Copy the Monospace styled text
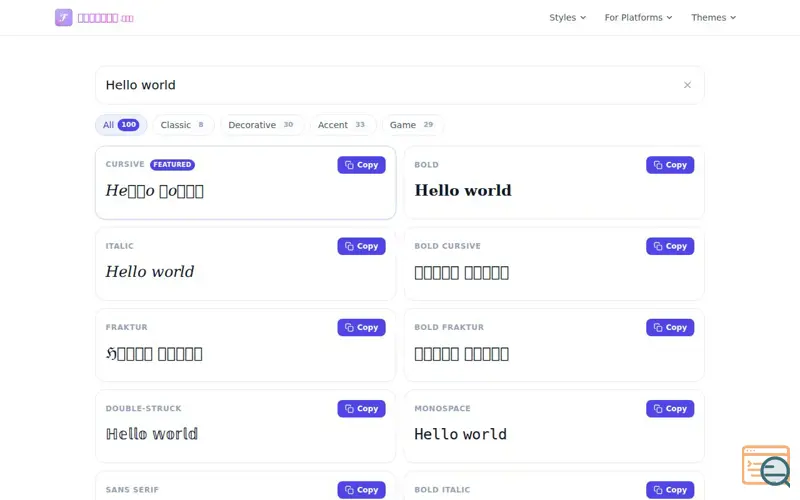Viewport: 800px width, 500px height. click(x=670, y=408)
